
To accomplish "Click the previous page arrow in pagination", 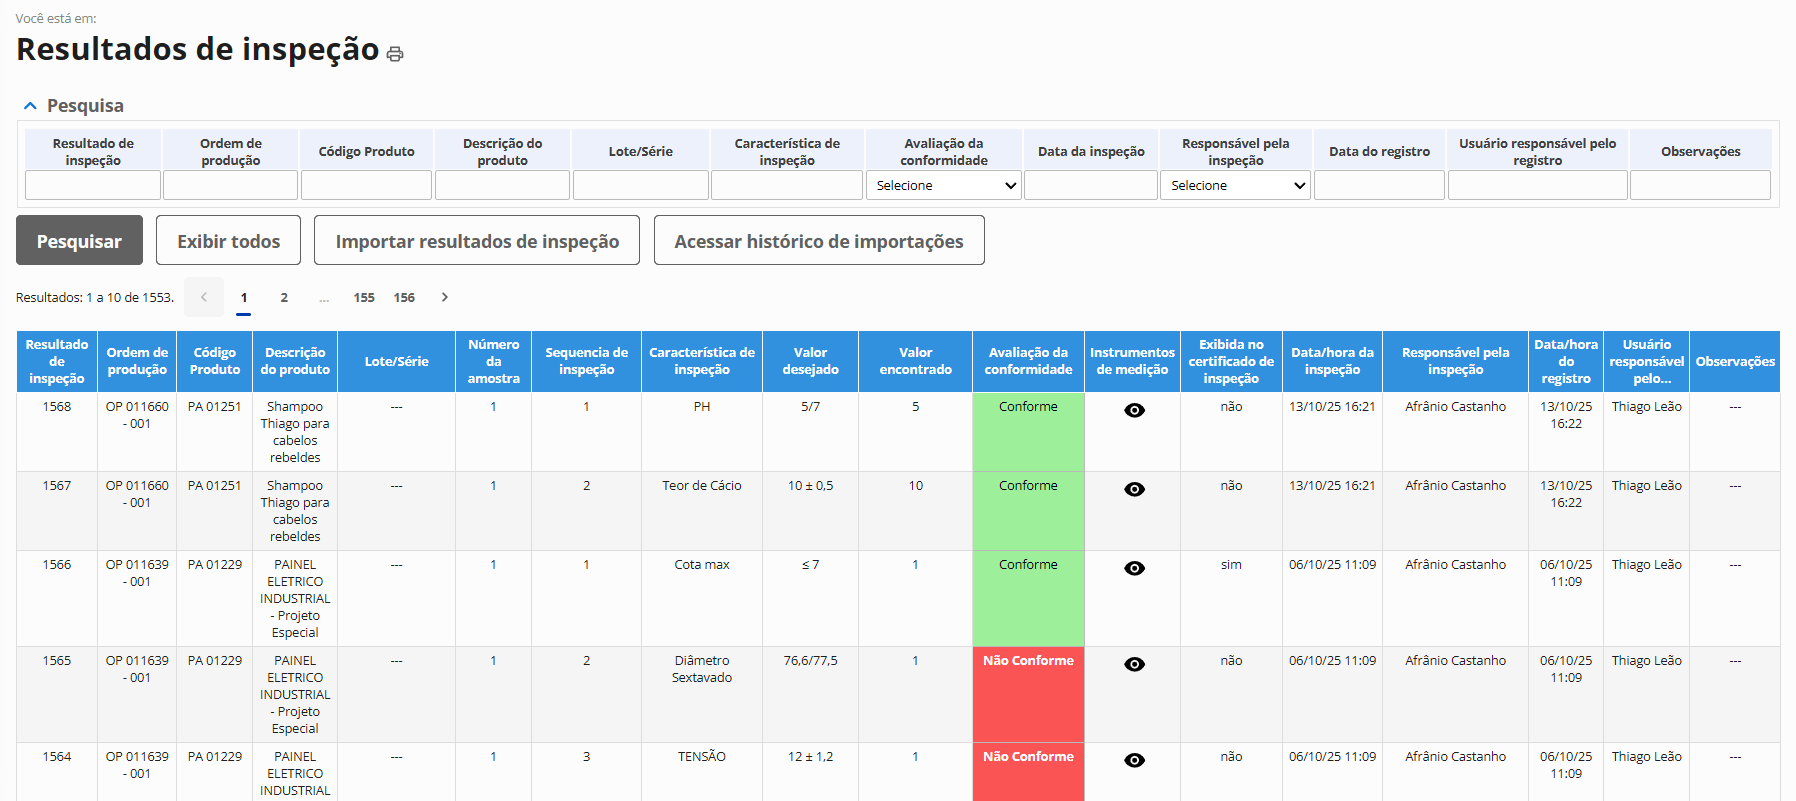I will (204, 297).
